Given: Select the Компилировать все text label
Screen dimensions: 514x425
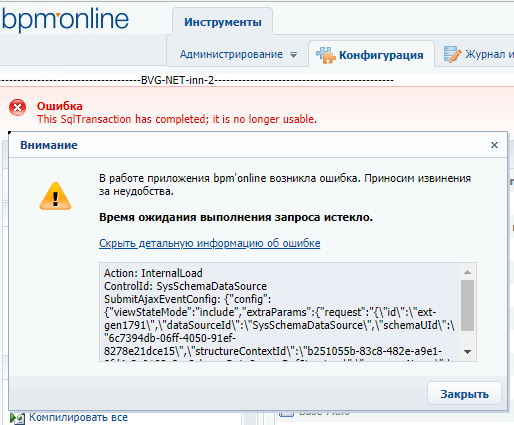Looking at the screenshot, I should [x=78, y=417].
